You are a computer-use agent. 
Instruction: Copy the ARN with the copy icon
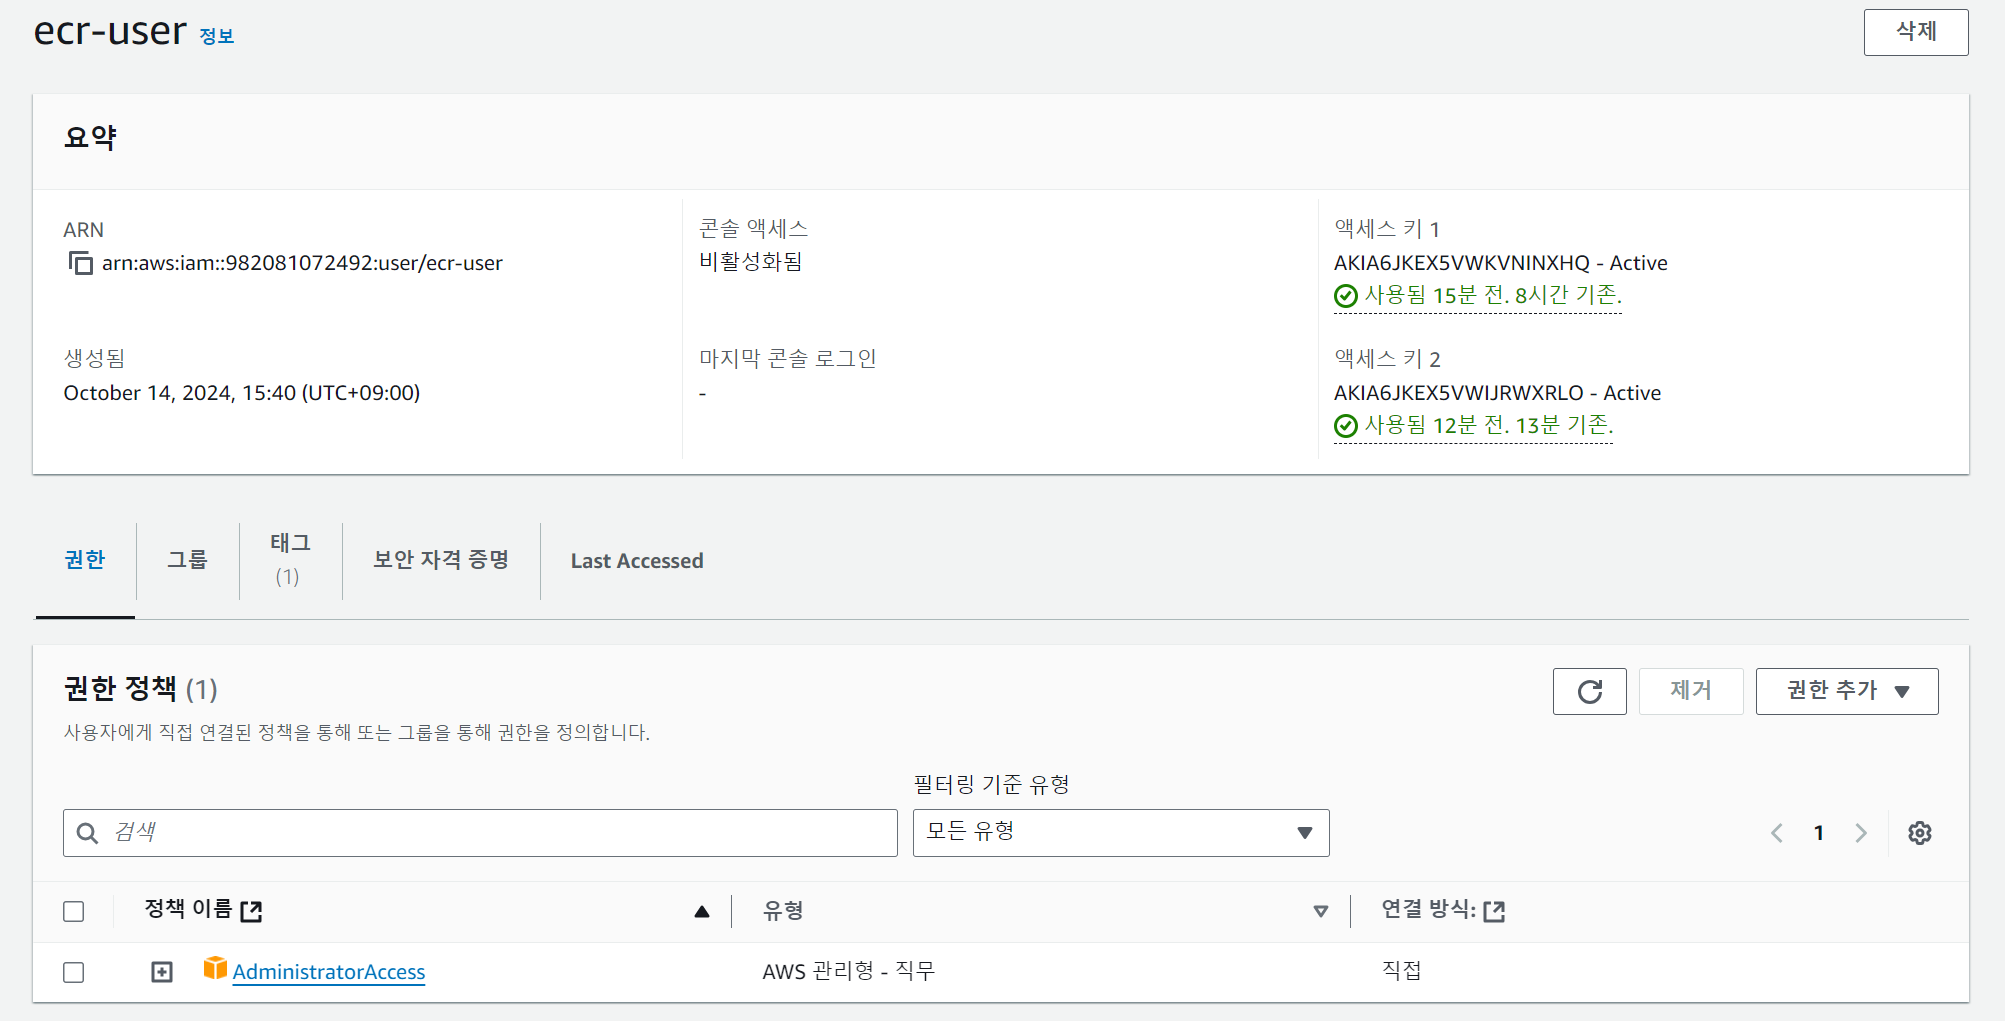80,263
